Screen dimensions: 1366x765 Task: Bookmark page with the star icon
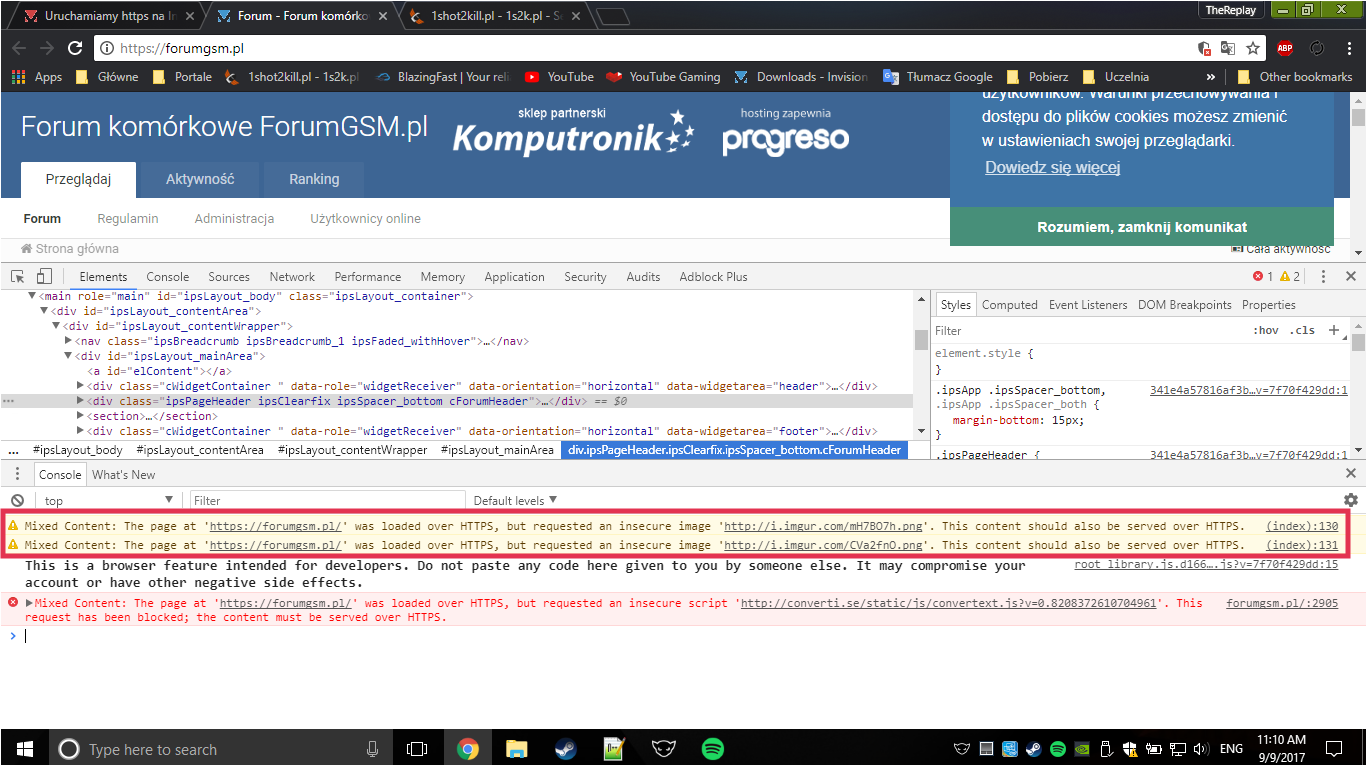pyautogui.click(x=1253, y=48)
